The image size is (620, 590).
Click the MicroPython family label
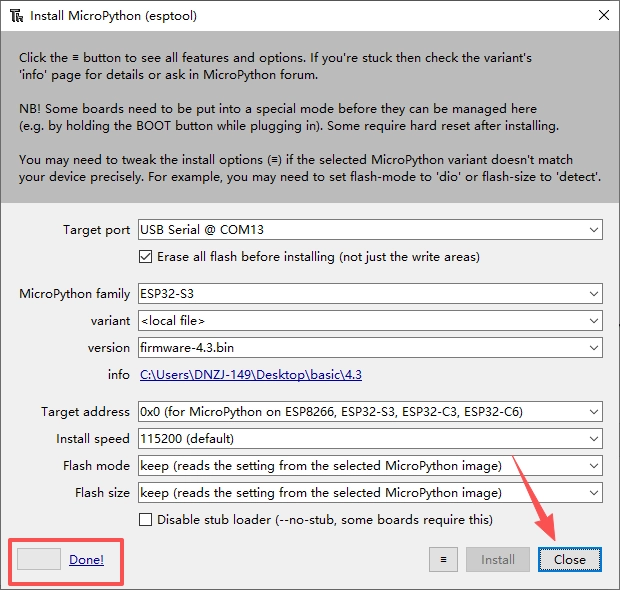tap(74, 294)
